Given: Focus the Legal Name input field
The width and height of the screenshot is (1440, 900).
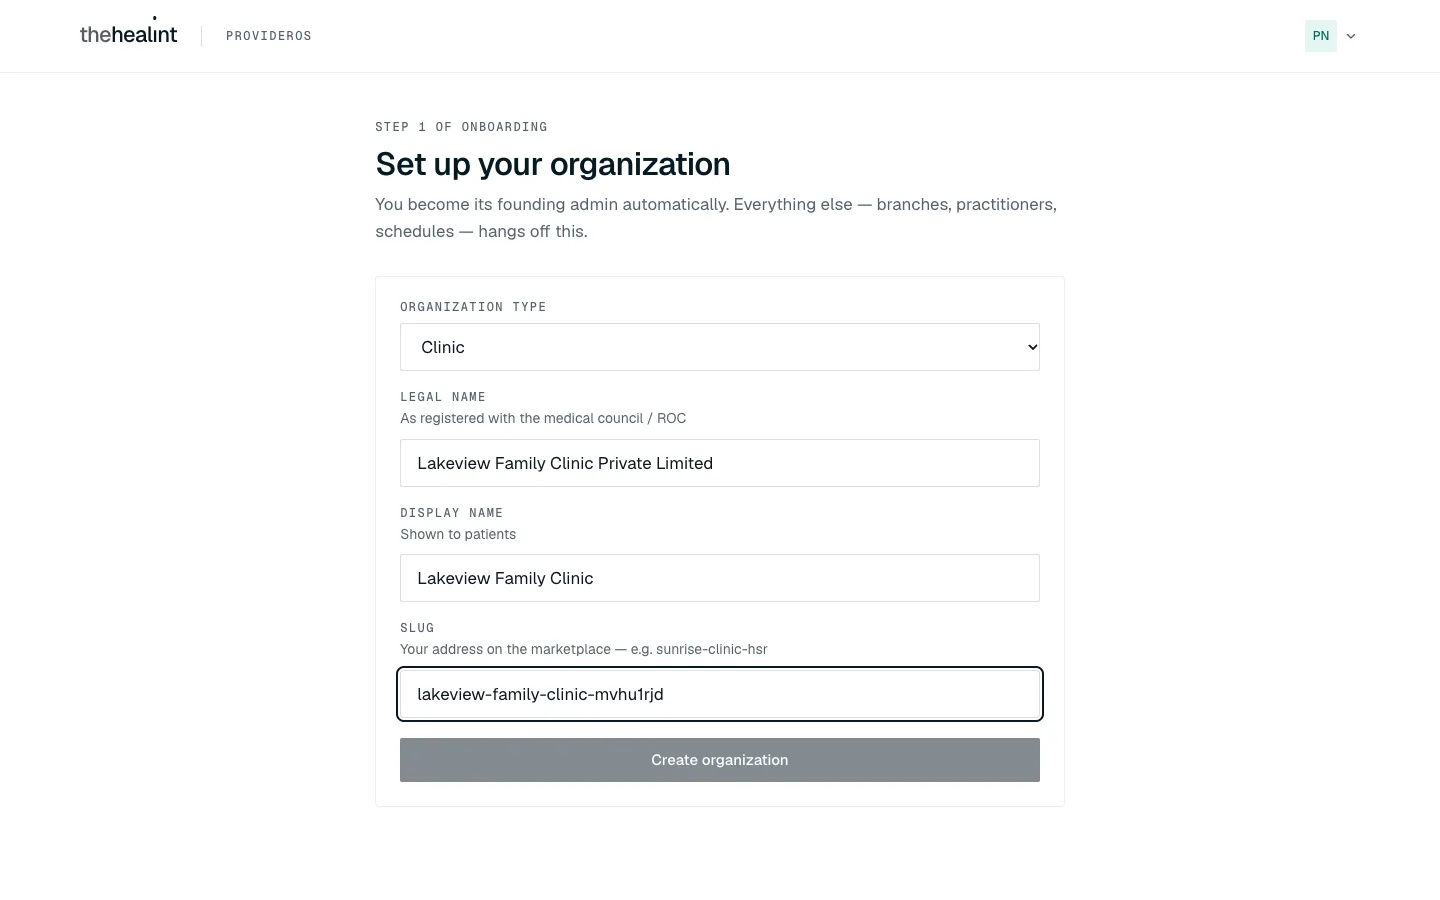Looking at the screenshot, I should [720, 463].
